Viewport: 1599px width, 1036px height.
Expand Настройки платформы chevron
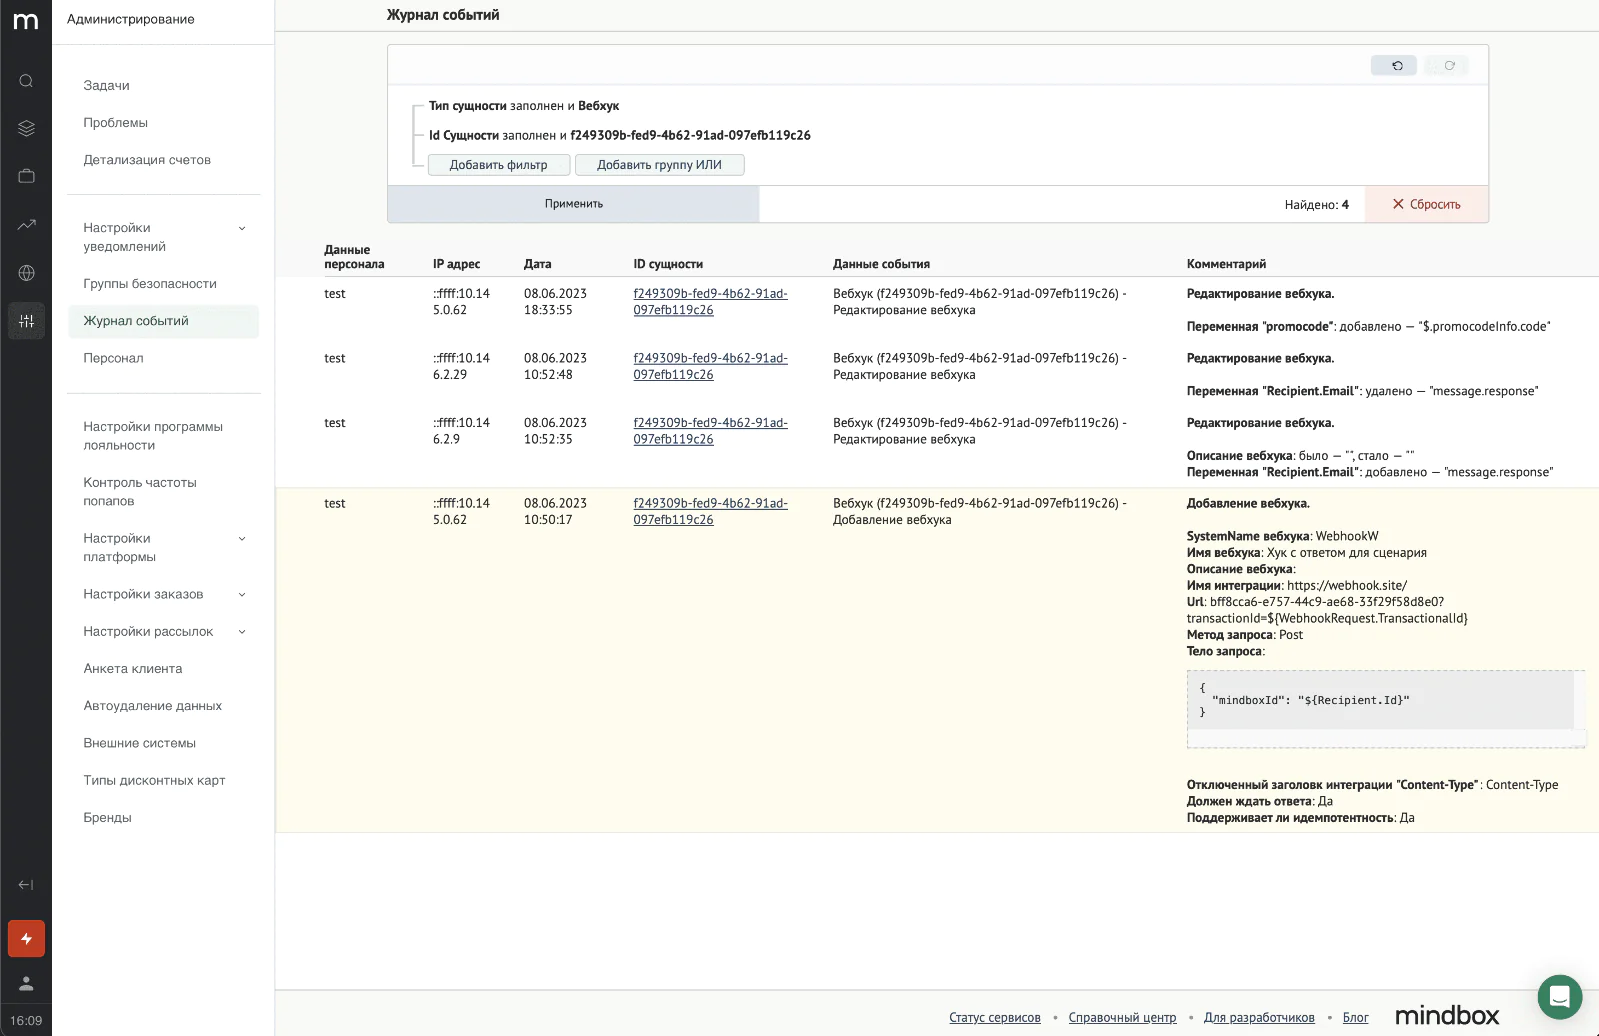(241, 539)
